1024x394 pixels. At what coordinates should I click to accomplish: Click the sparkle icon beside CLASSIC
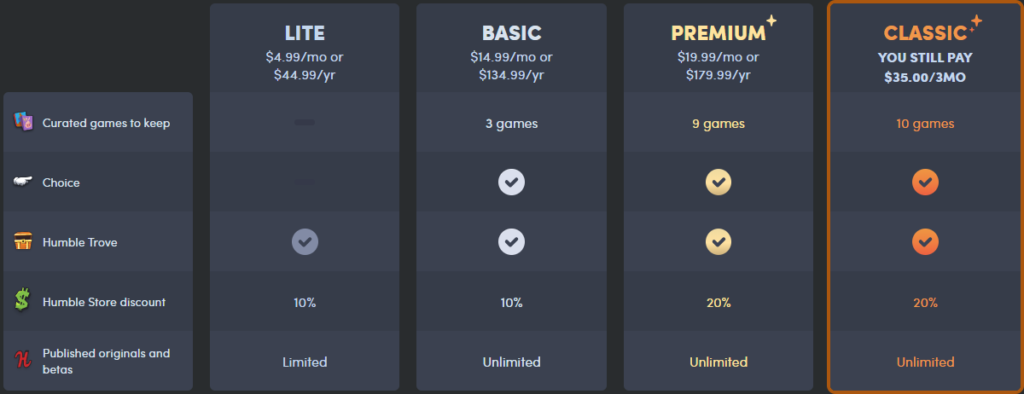[976, 24]
